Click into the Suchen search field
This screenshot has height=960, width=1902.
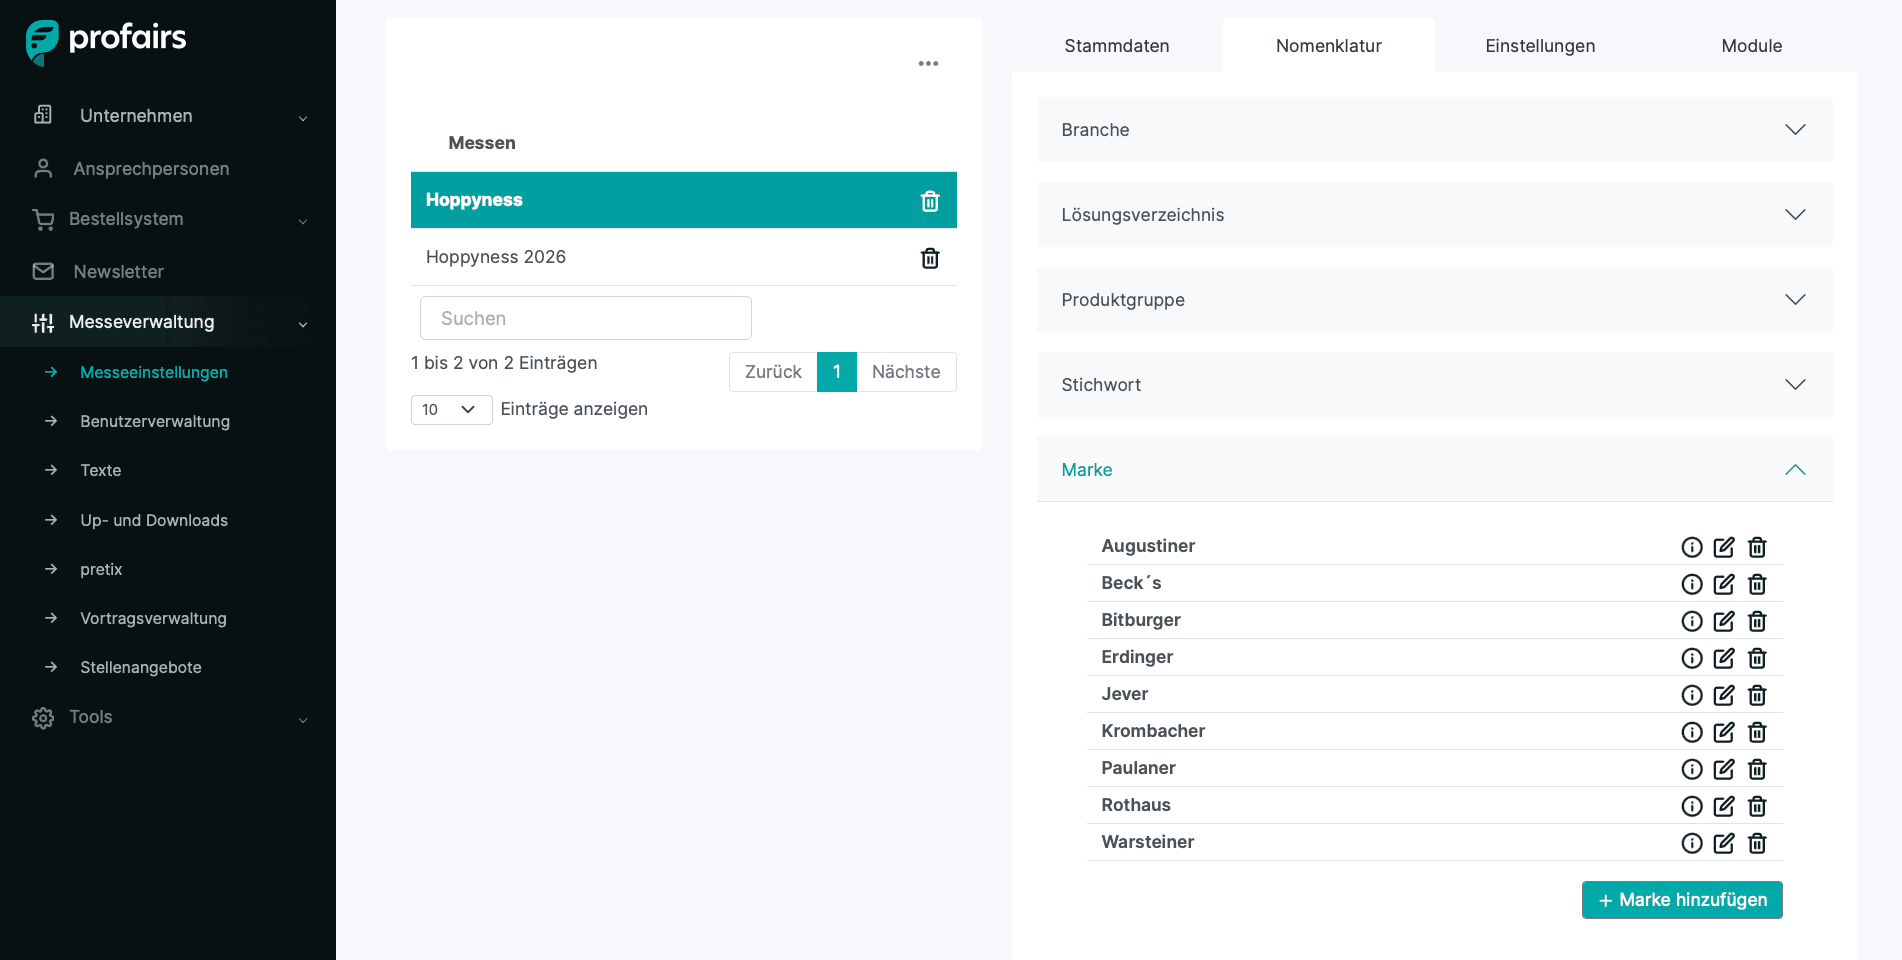coord(586,318)
